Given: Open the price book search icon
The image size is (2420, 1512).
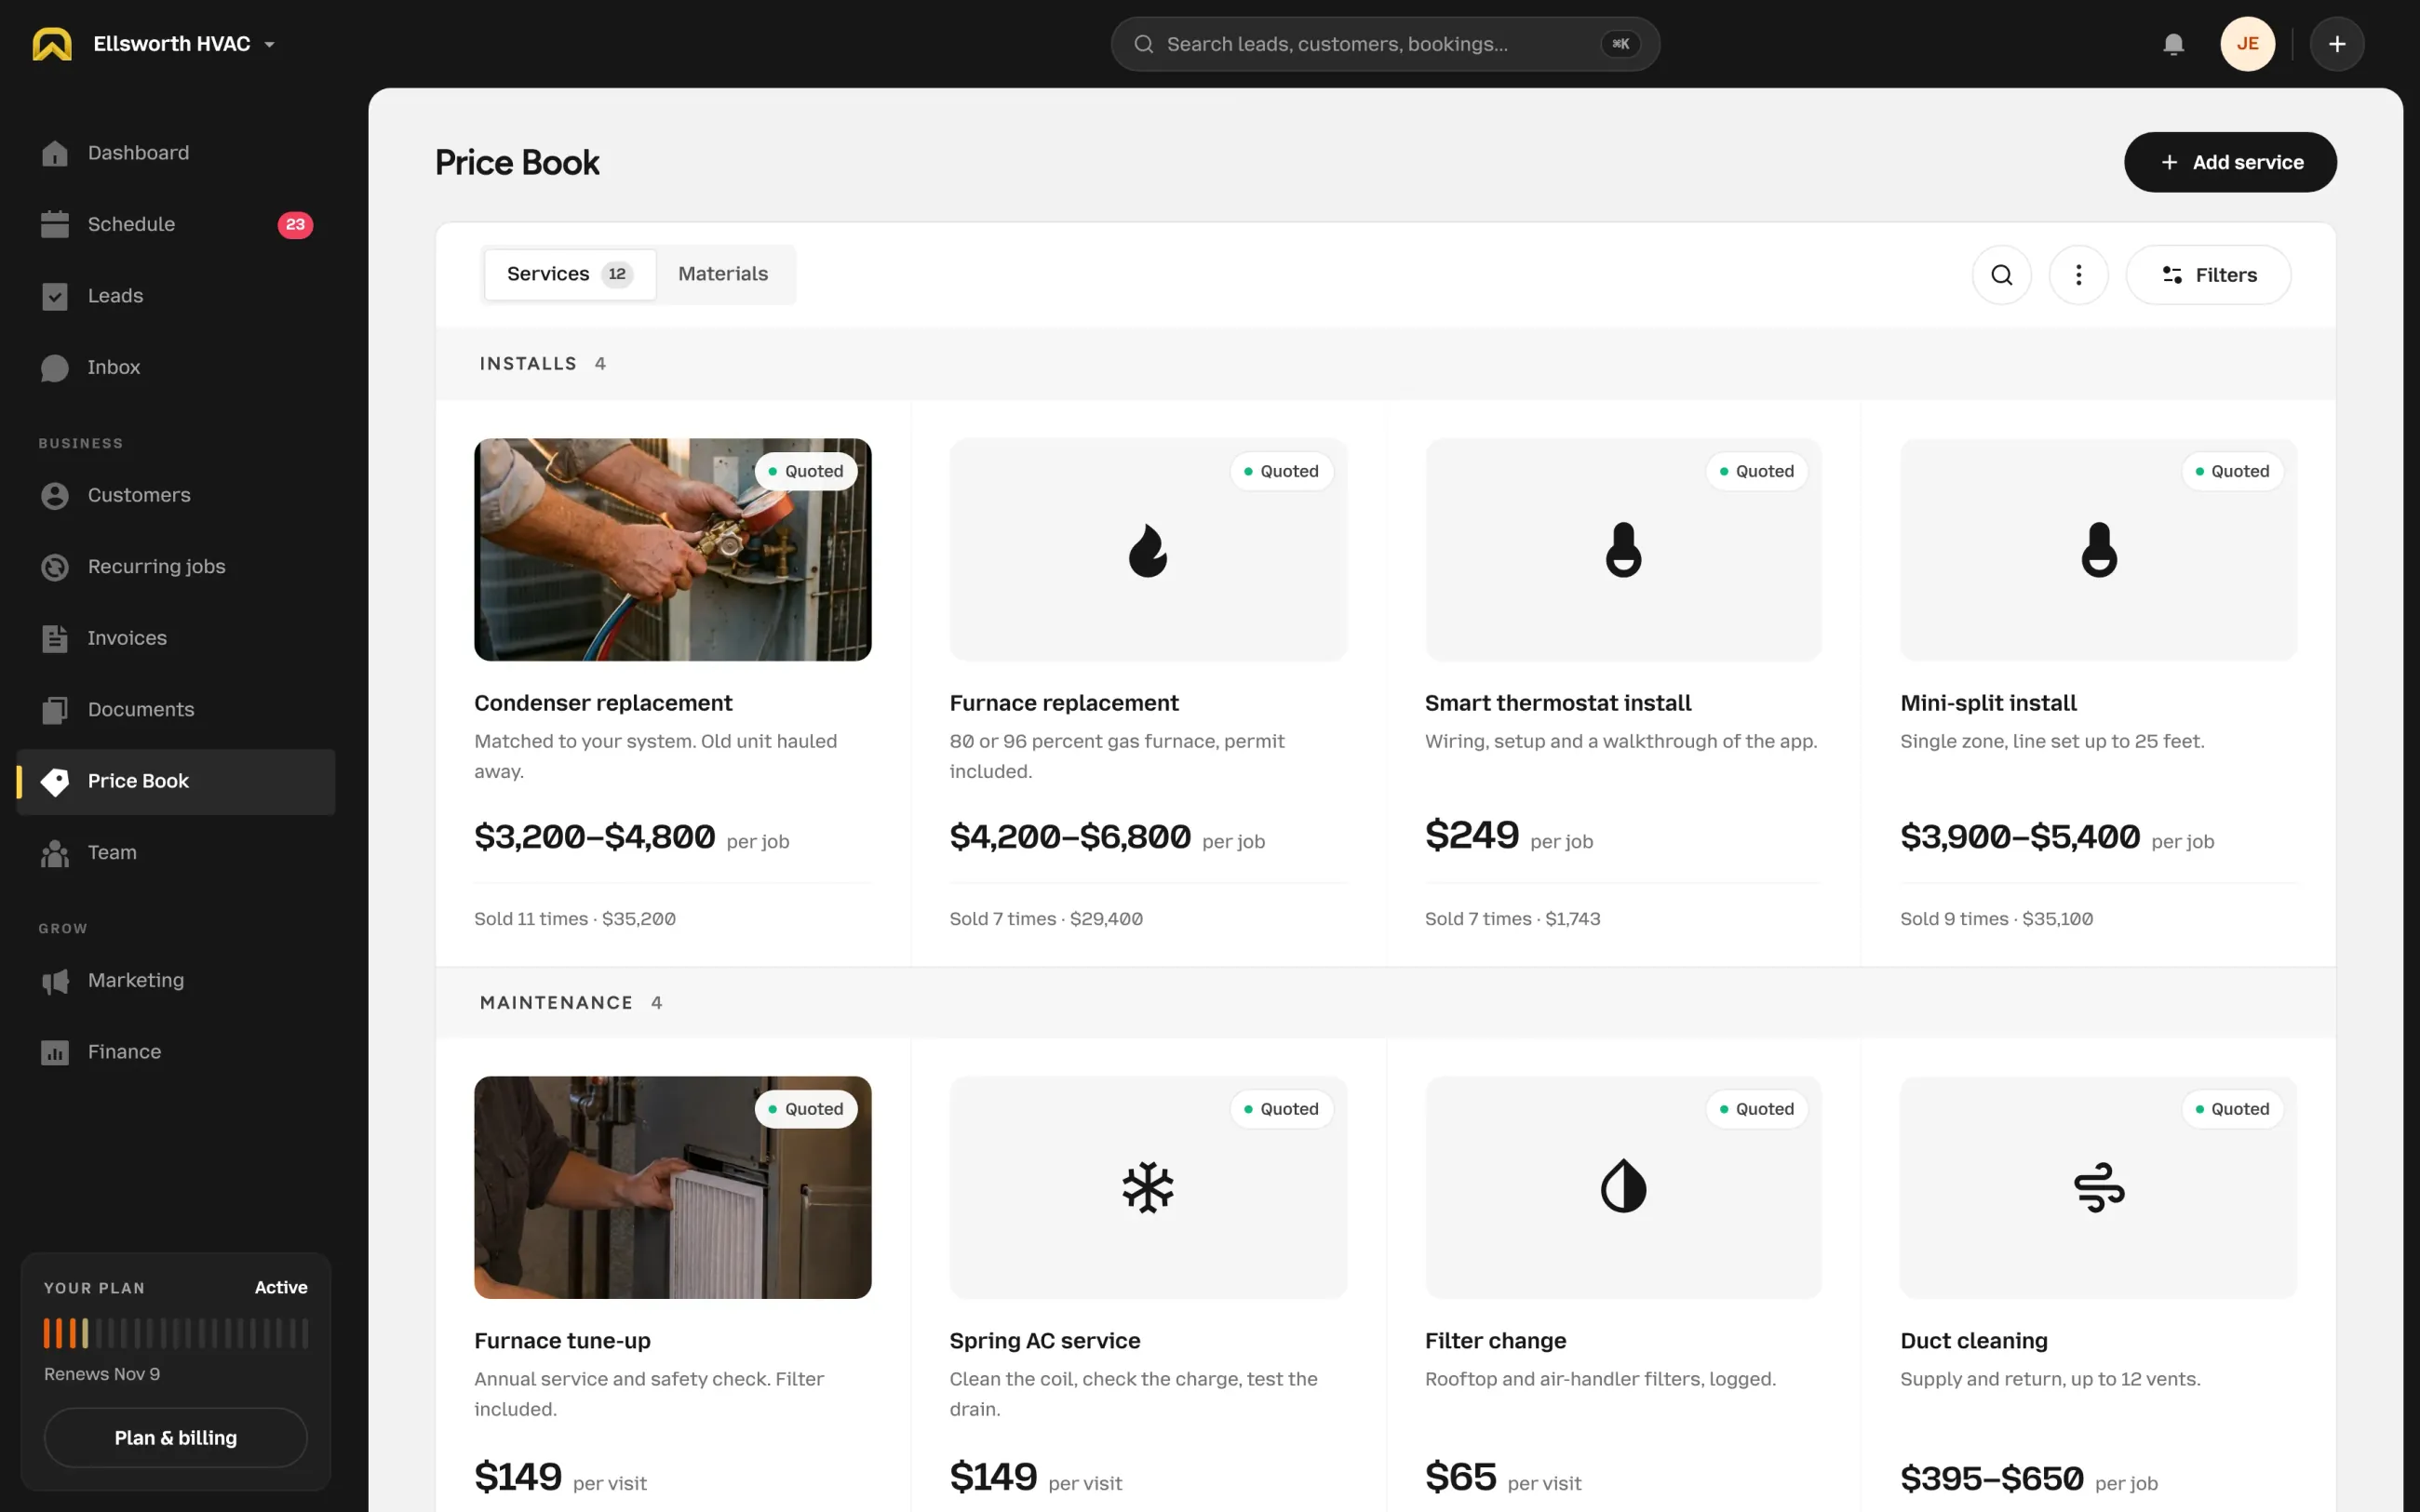Looking at the screenshot, I should tap(2001, 275).
